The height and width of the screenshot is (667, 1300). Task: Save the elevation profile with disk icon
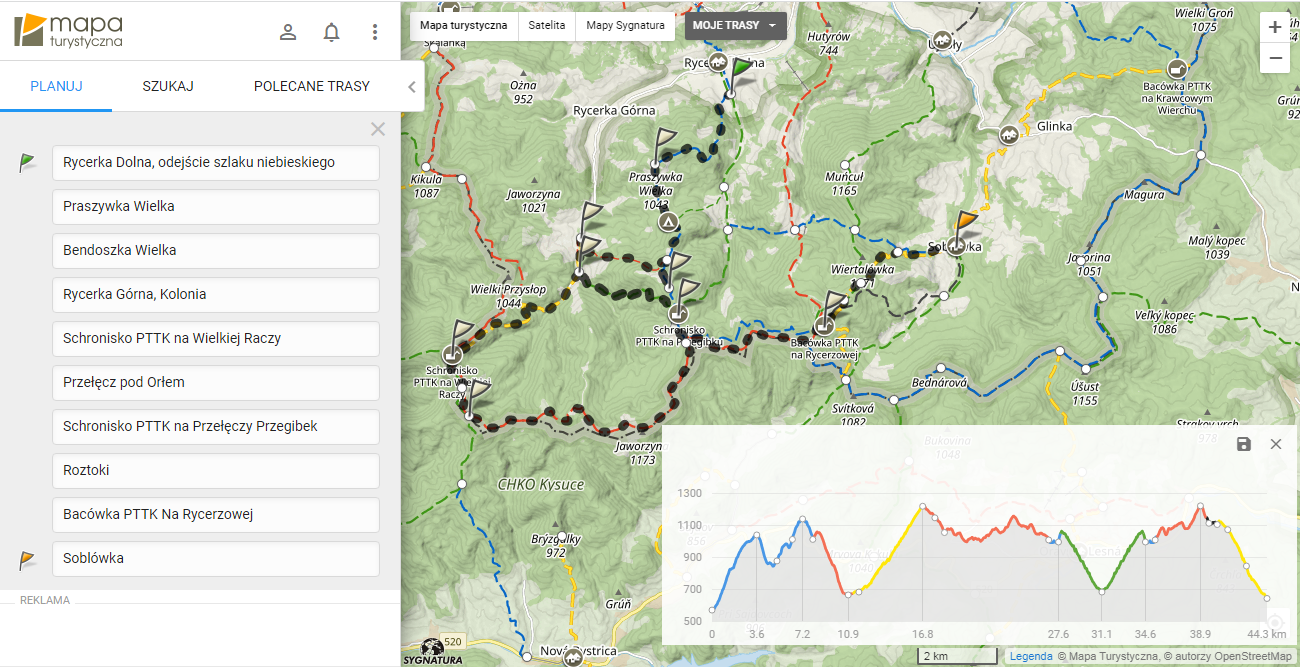1244,444
